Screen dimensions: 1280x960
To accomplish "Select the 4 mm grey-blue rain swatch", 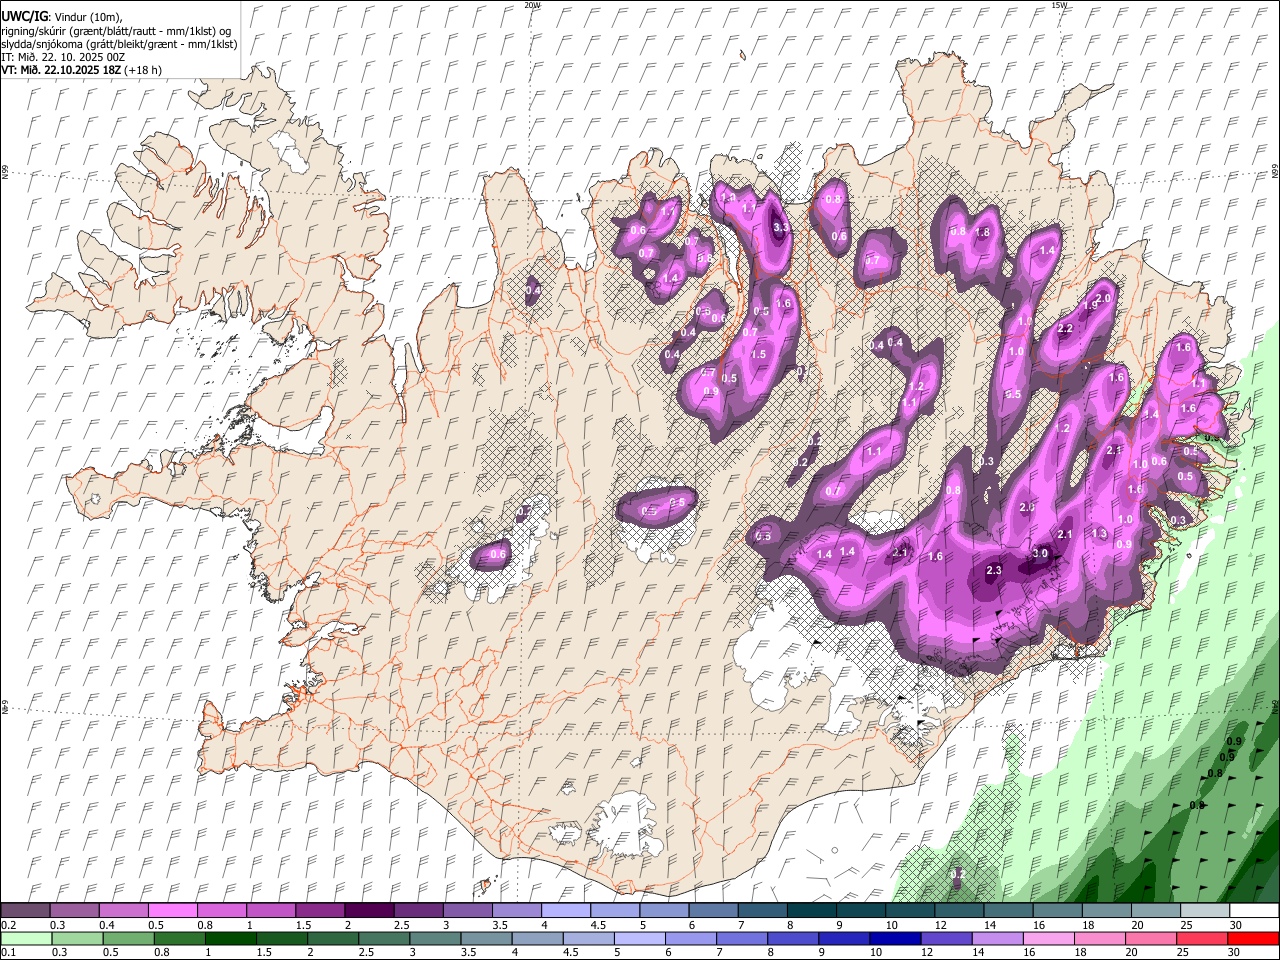I will coord(536,939).
